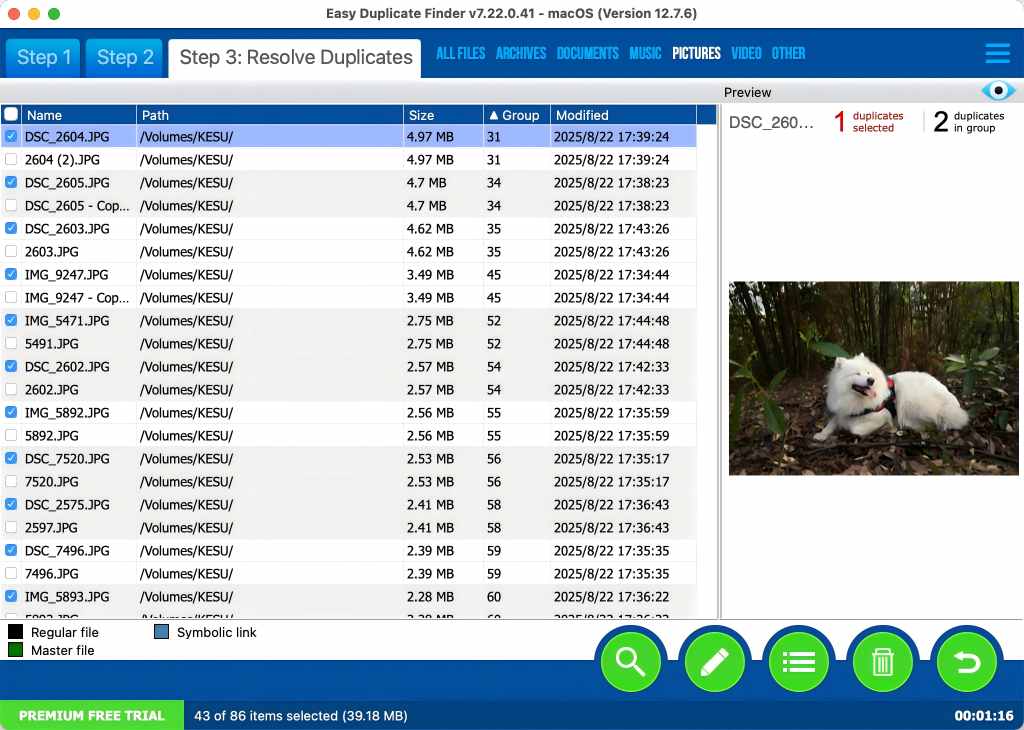Open the edit pencil tool
Screen dimensions: 1024x730
715,660
